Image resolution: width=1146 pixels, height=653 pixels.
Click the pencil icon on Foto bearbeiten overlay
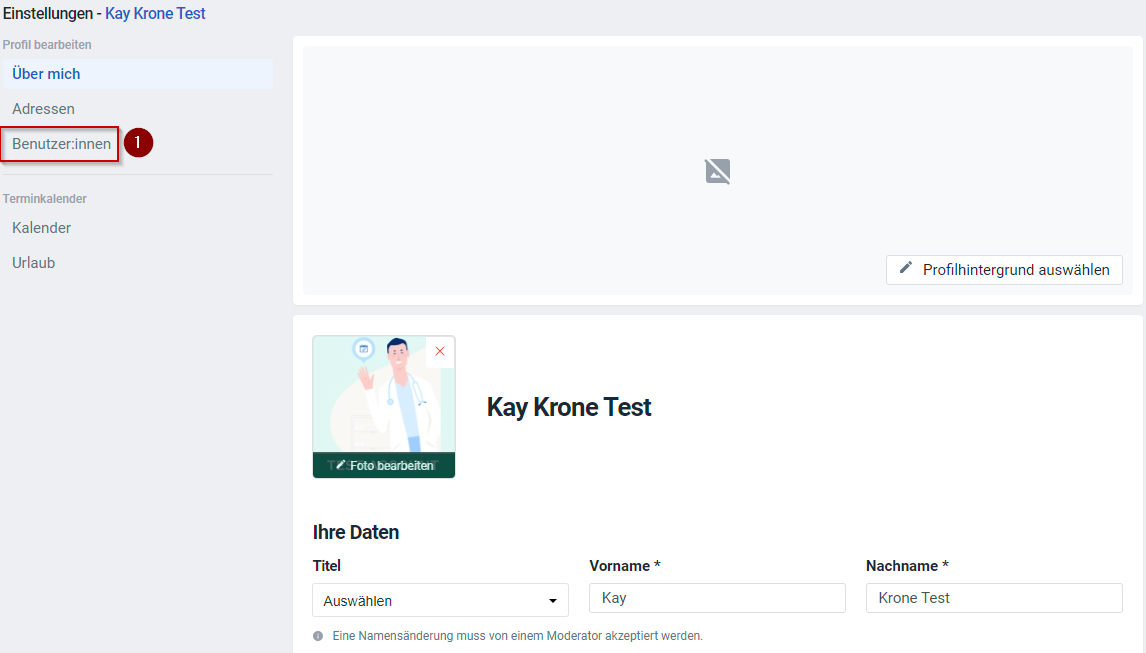(343, 465)
